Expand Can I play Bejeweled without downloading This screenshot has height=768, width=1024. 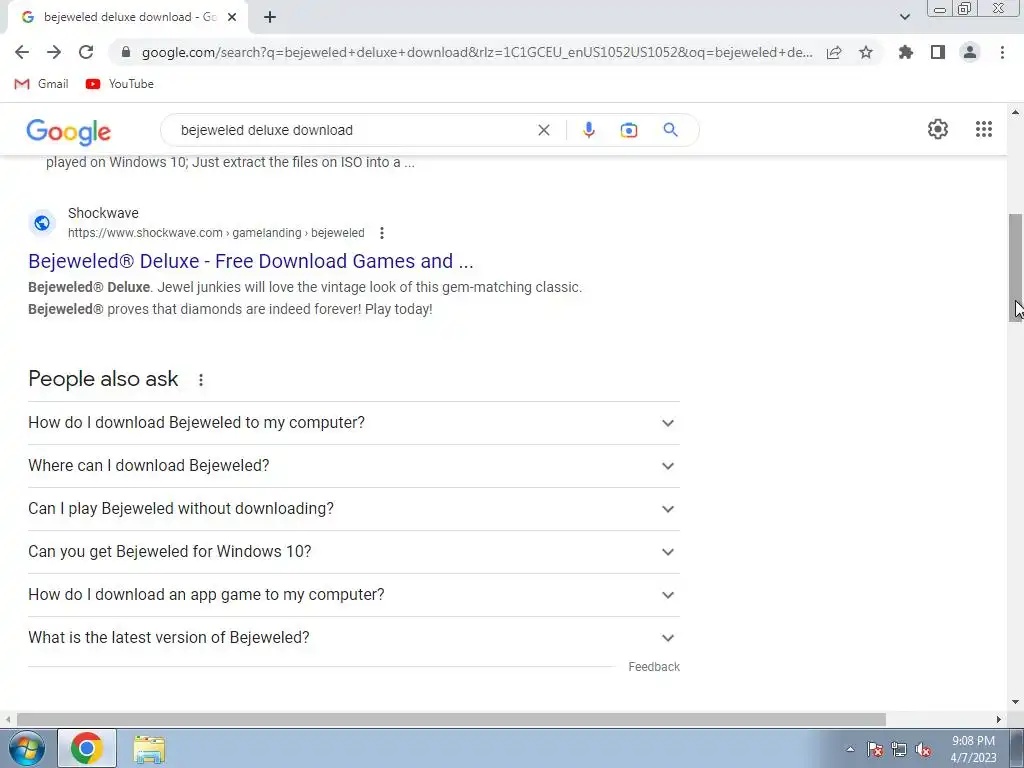point(354,509)
